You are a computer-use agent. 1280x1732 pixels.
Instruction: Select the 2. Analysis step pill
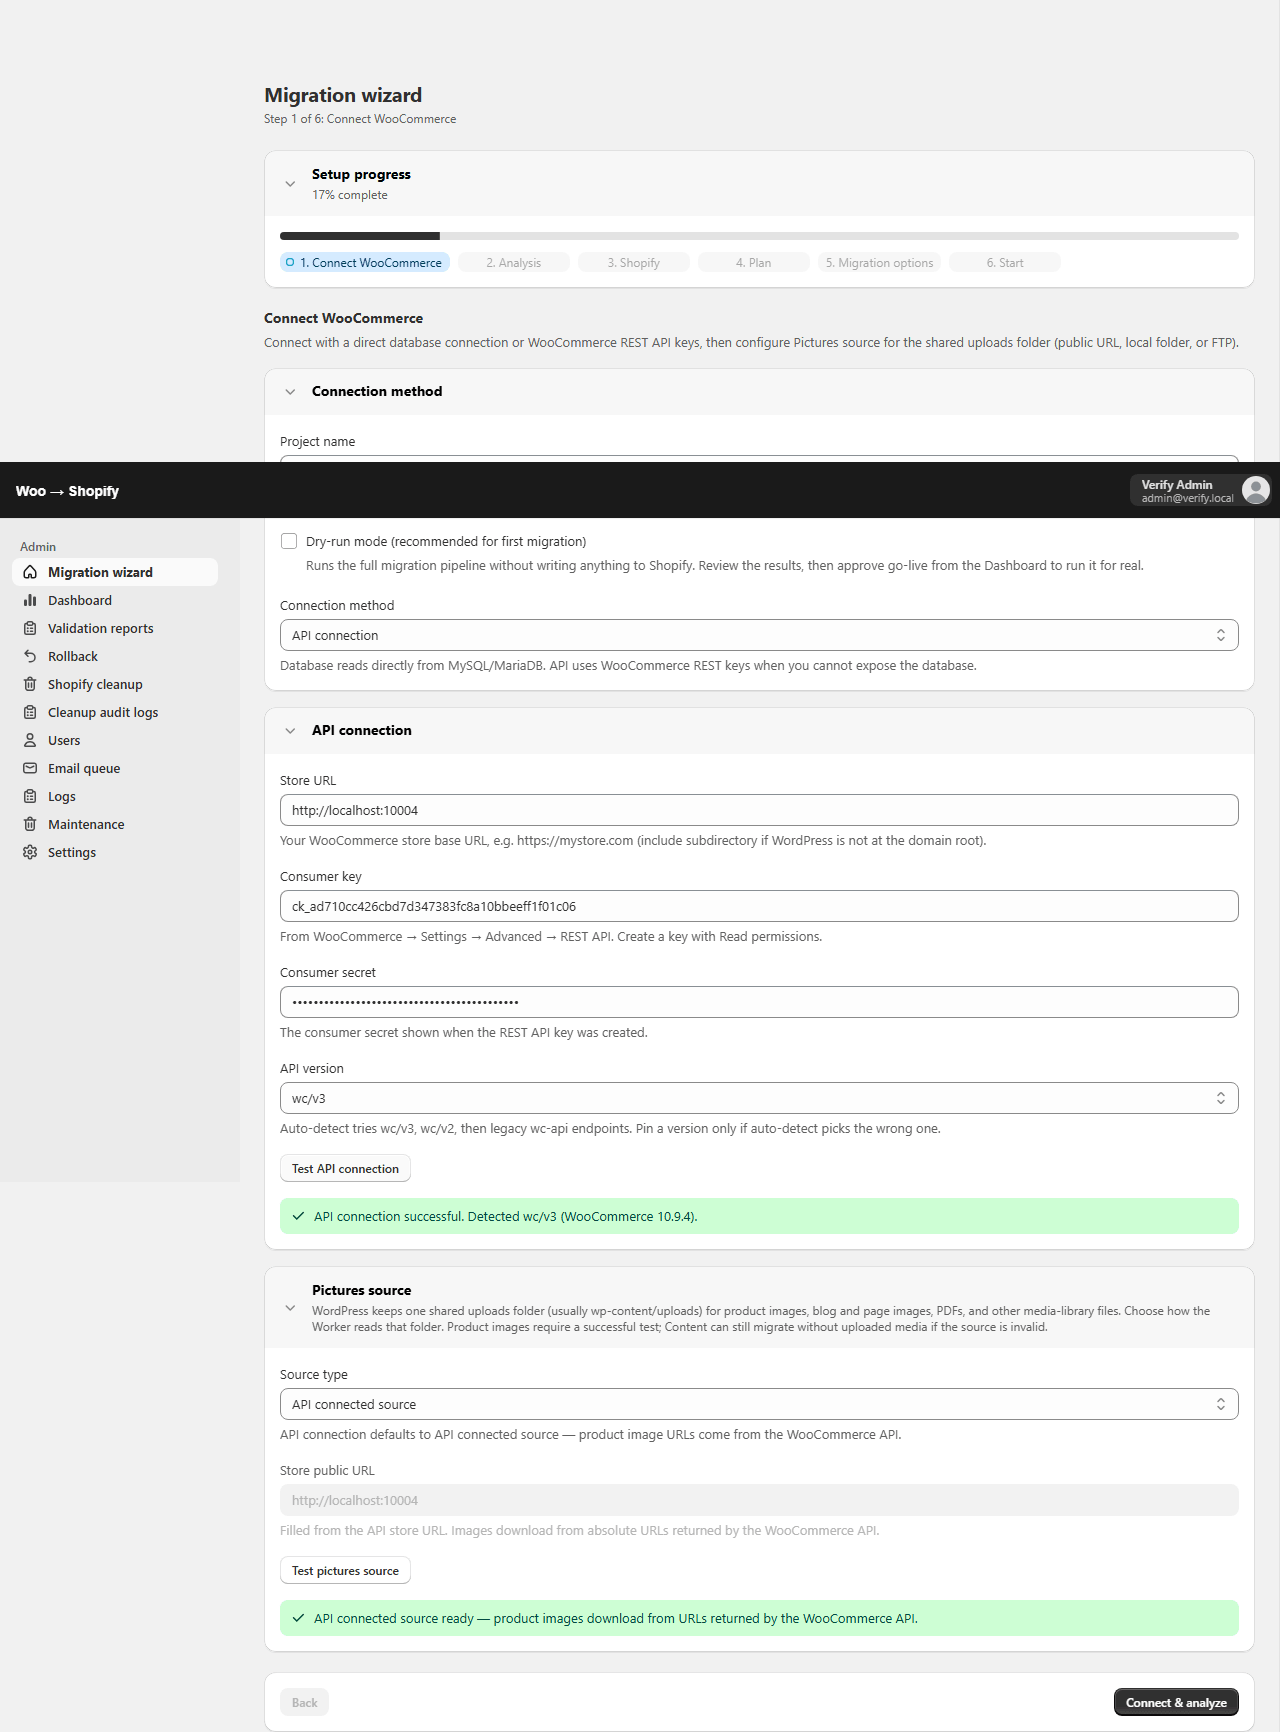(x=514, y=262)
